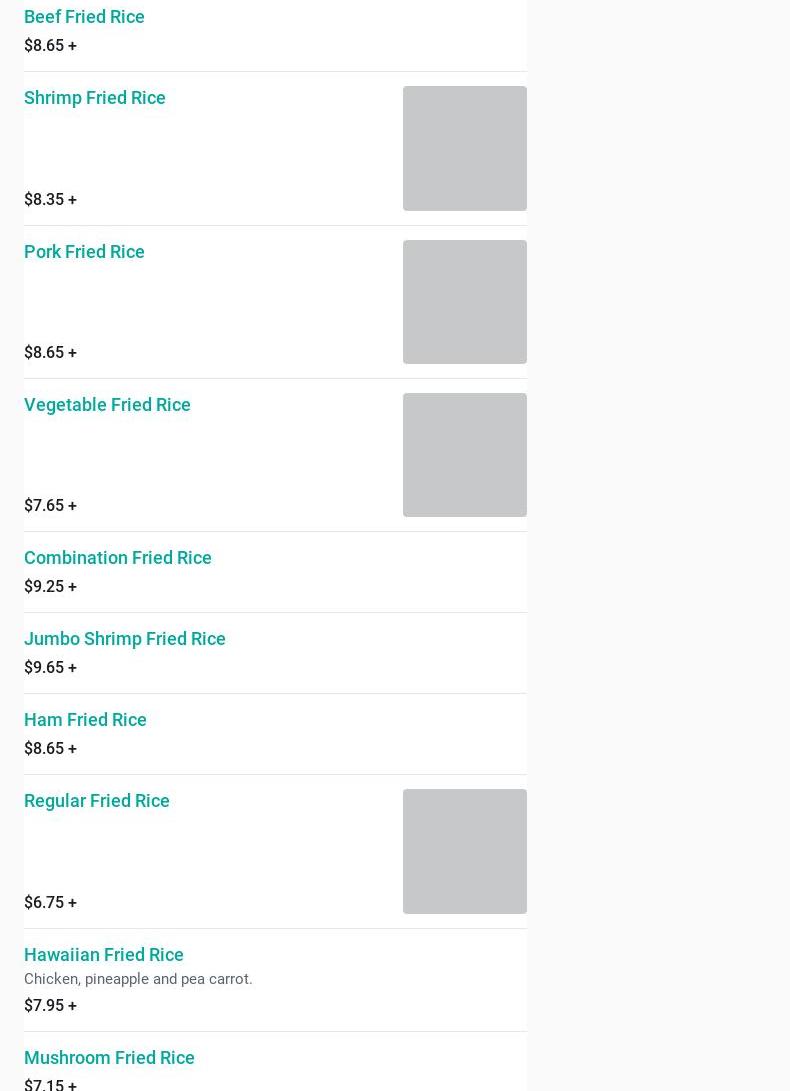Click the $6.75 + Regular Fried Rice price

[50, 903]
